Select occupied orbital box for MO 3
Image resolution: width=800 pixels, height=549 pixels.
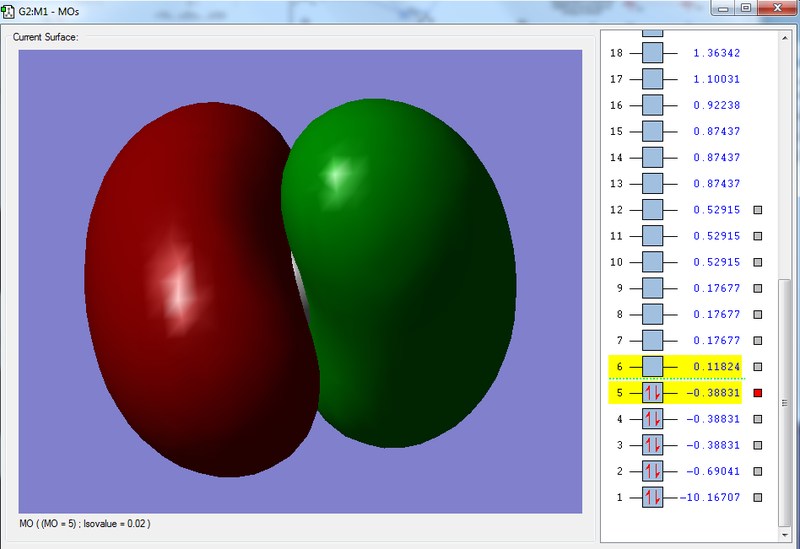coord(653,445)
